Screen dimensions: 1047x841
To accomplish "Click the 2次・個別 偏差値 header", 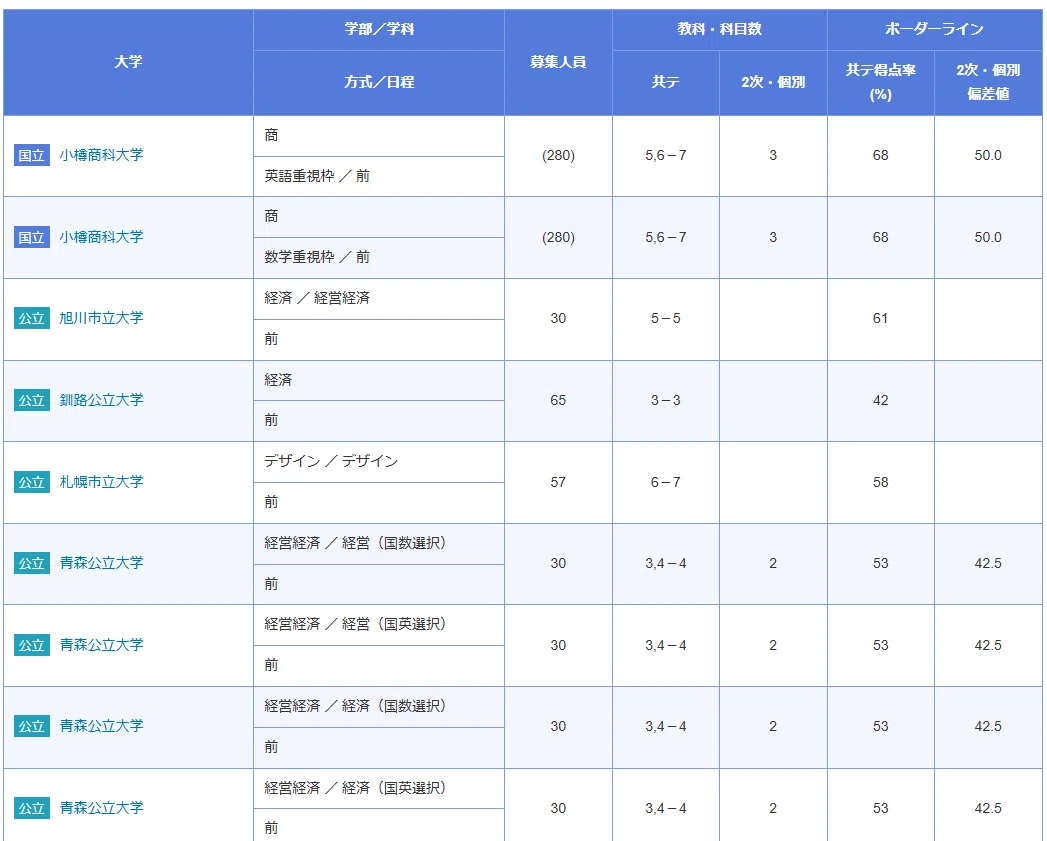I will [988, 82].
